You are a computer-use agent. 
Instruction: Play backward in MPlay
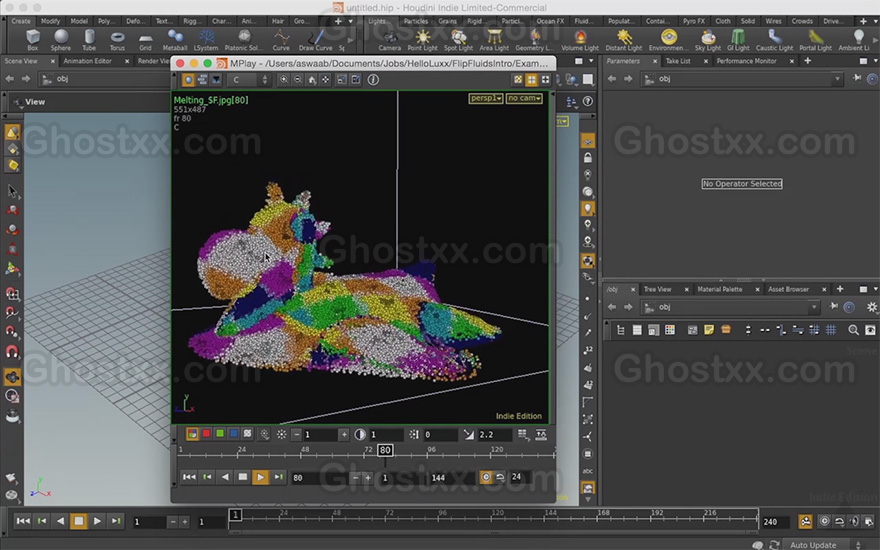(225, 477)
